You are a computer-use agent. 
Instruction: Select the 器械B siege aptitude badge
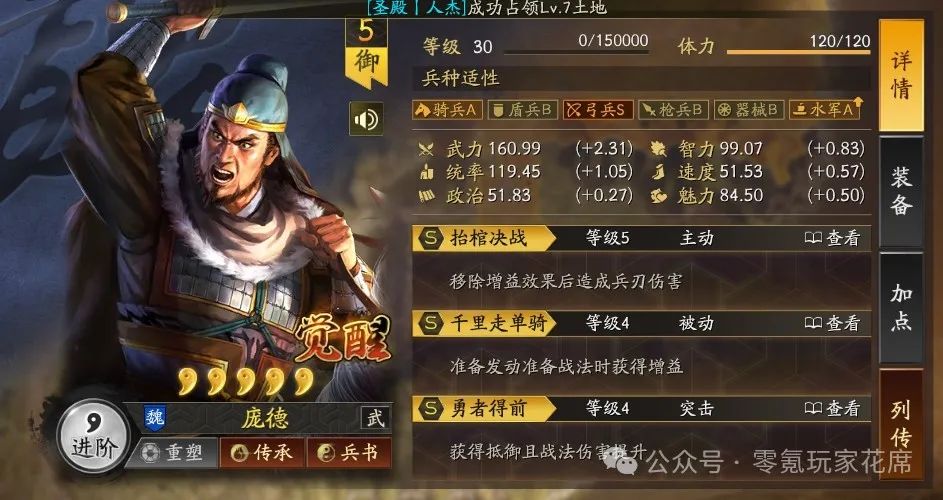point(749,110)
